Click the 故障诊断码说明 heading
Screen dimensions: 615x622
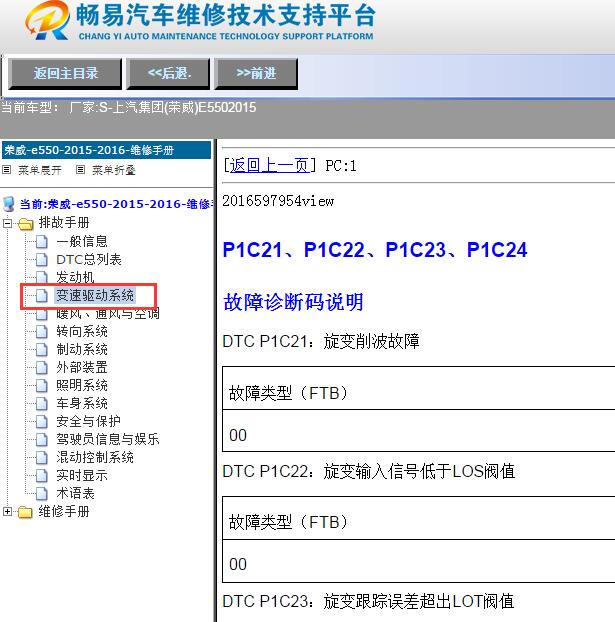pos(293,302)
